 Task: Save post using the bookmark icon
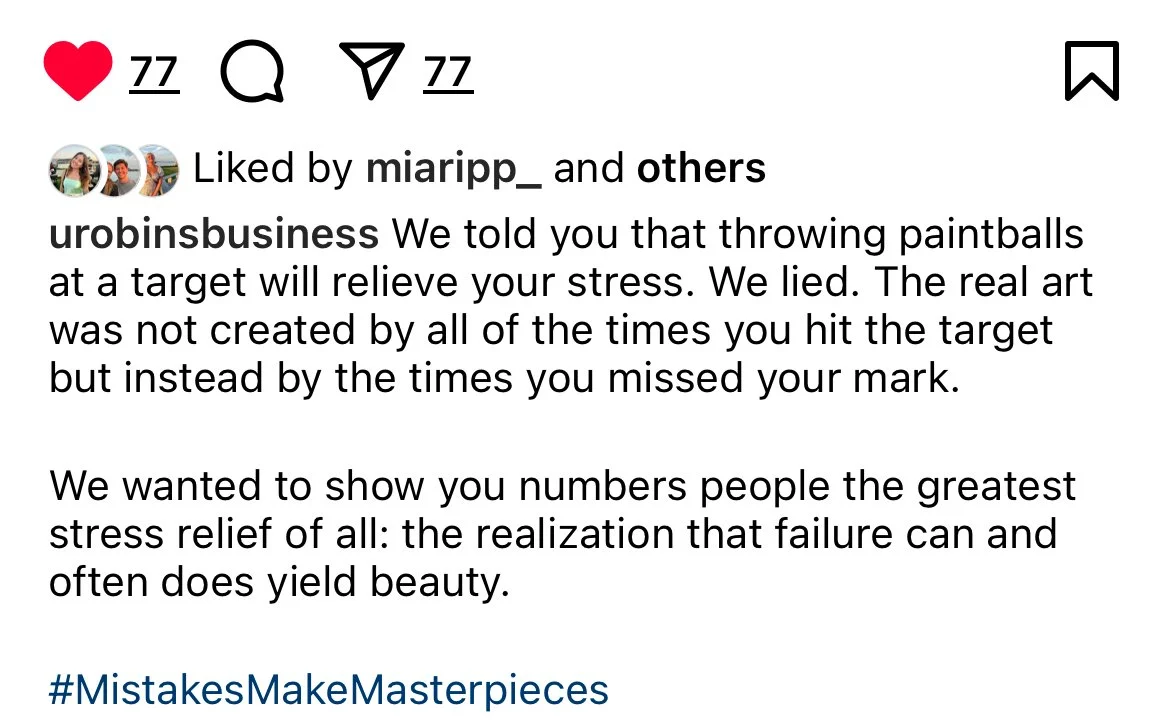pyautogui.click(x=1092, y=71)
